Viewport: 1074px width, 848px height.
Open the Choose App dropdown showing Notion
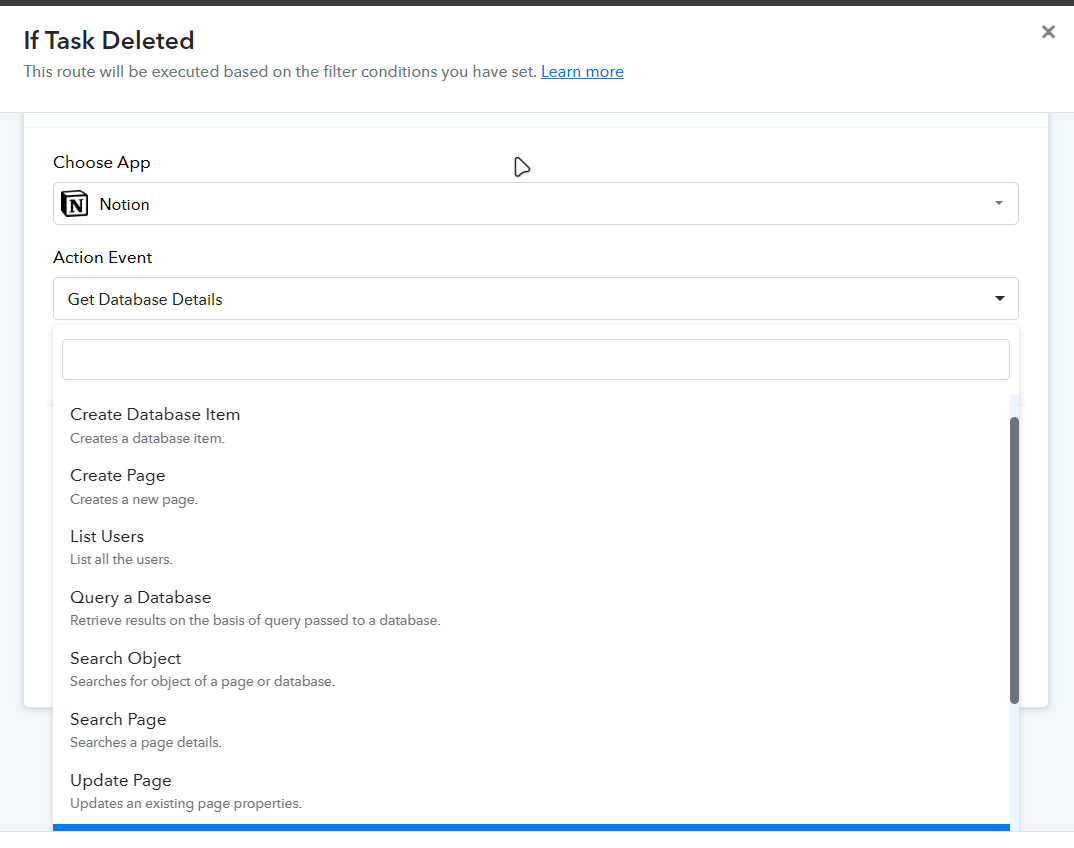tap(536, 203)
